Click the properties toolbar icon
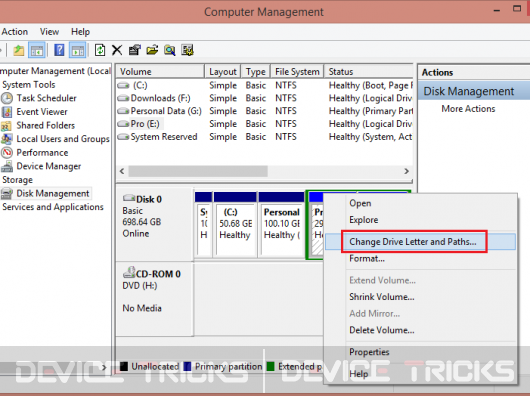Viewport: 530px width, 396px height. pyautogui.click(x=135, y=50)
